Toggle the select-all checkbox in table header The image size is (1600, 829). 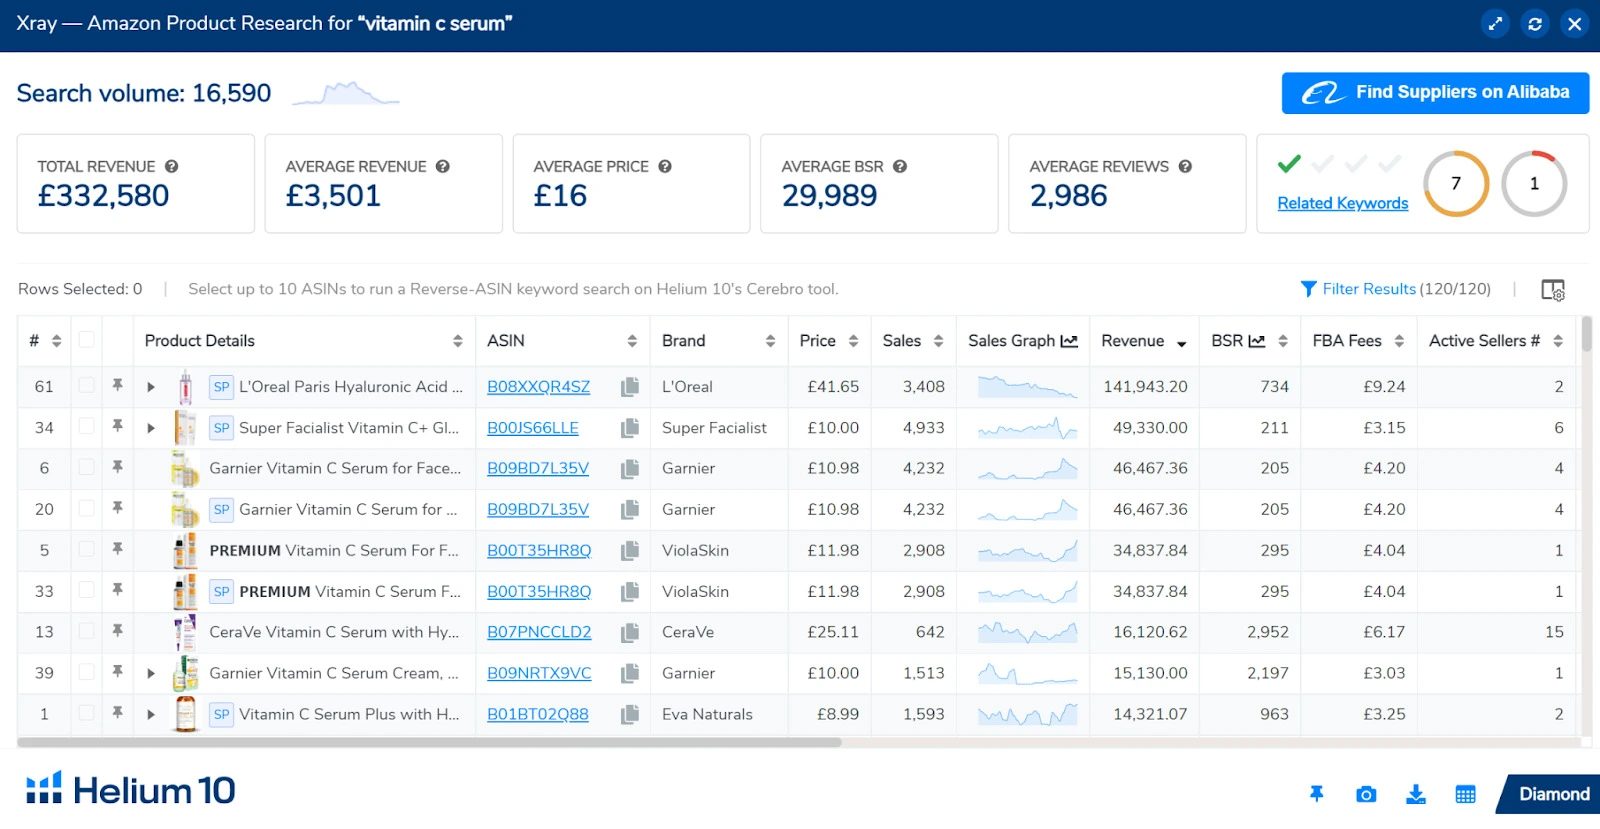(87, 340)
